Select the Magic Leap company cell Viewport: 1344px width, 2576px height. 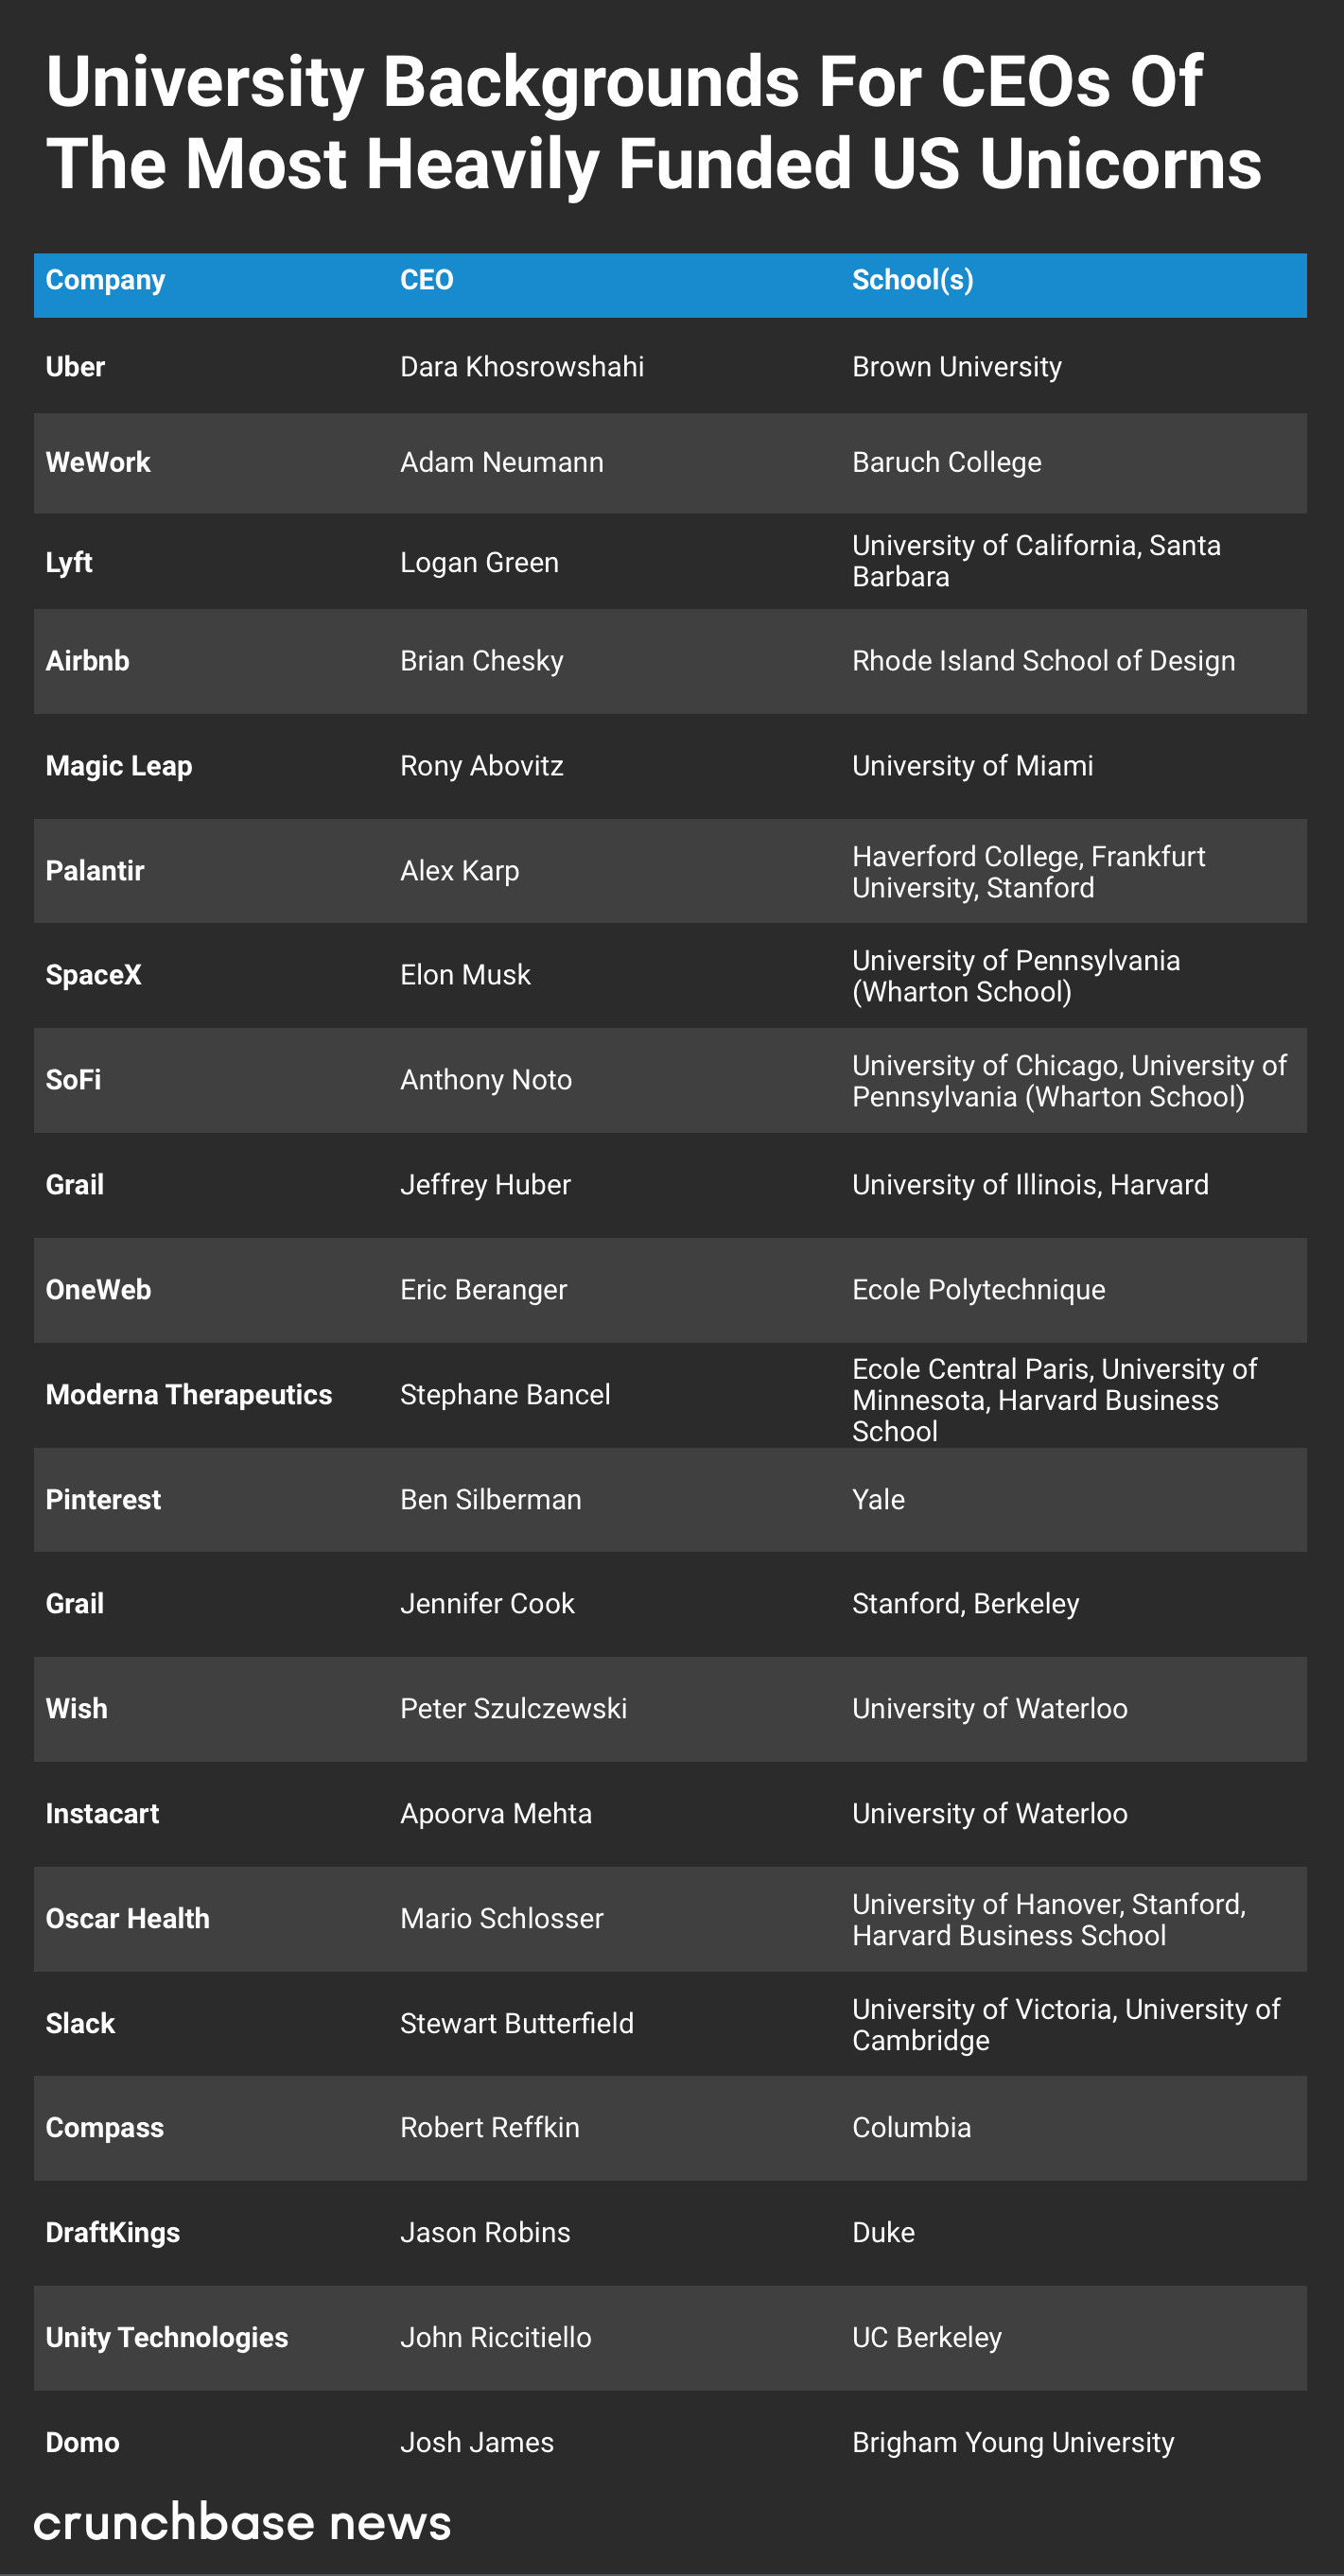click(x=119, y=766)
